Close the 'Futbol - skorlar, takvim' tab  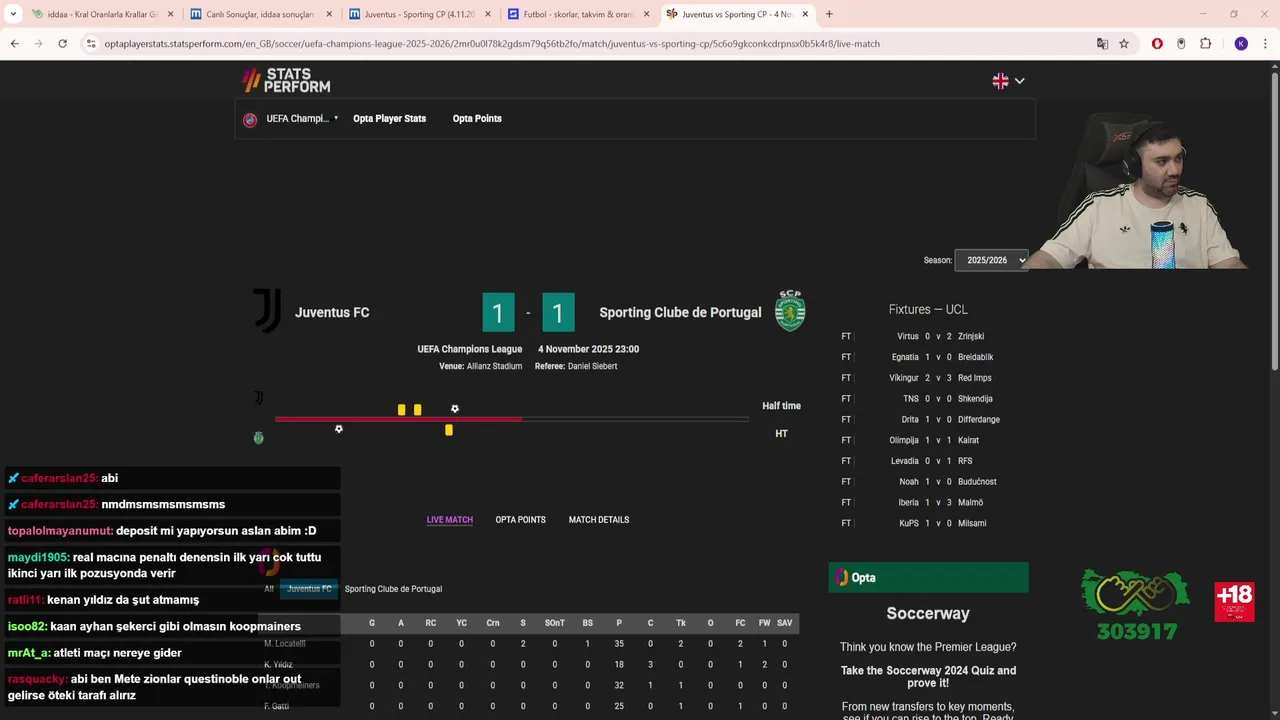646,15
